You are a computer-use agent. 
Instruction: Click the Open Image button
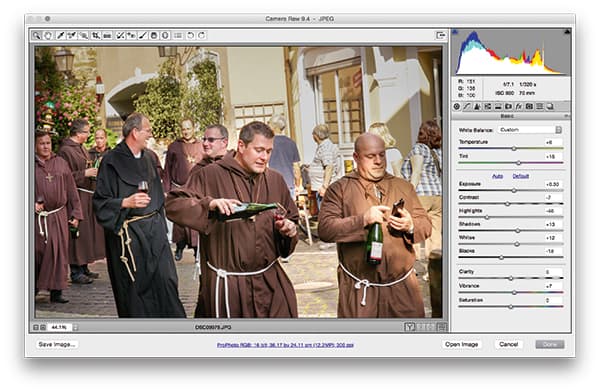click(x=461, y=345)
